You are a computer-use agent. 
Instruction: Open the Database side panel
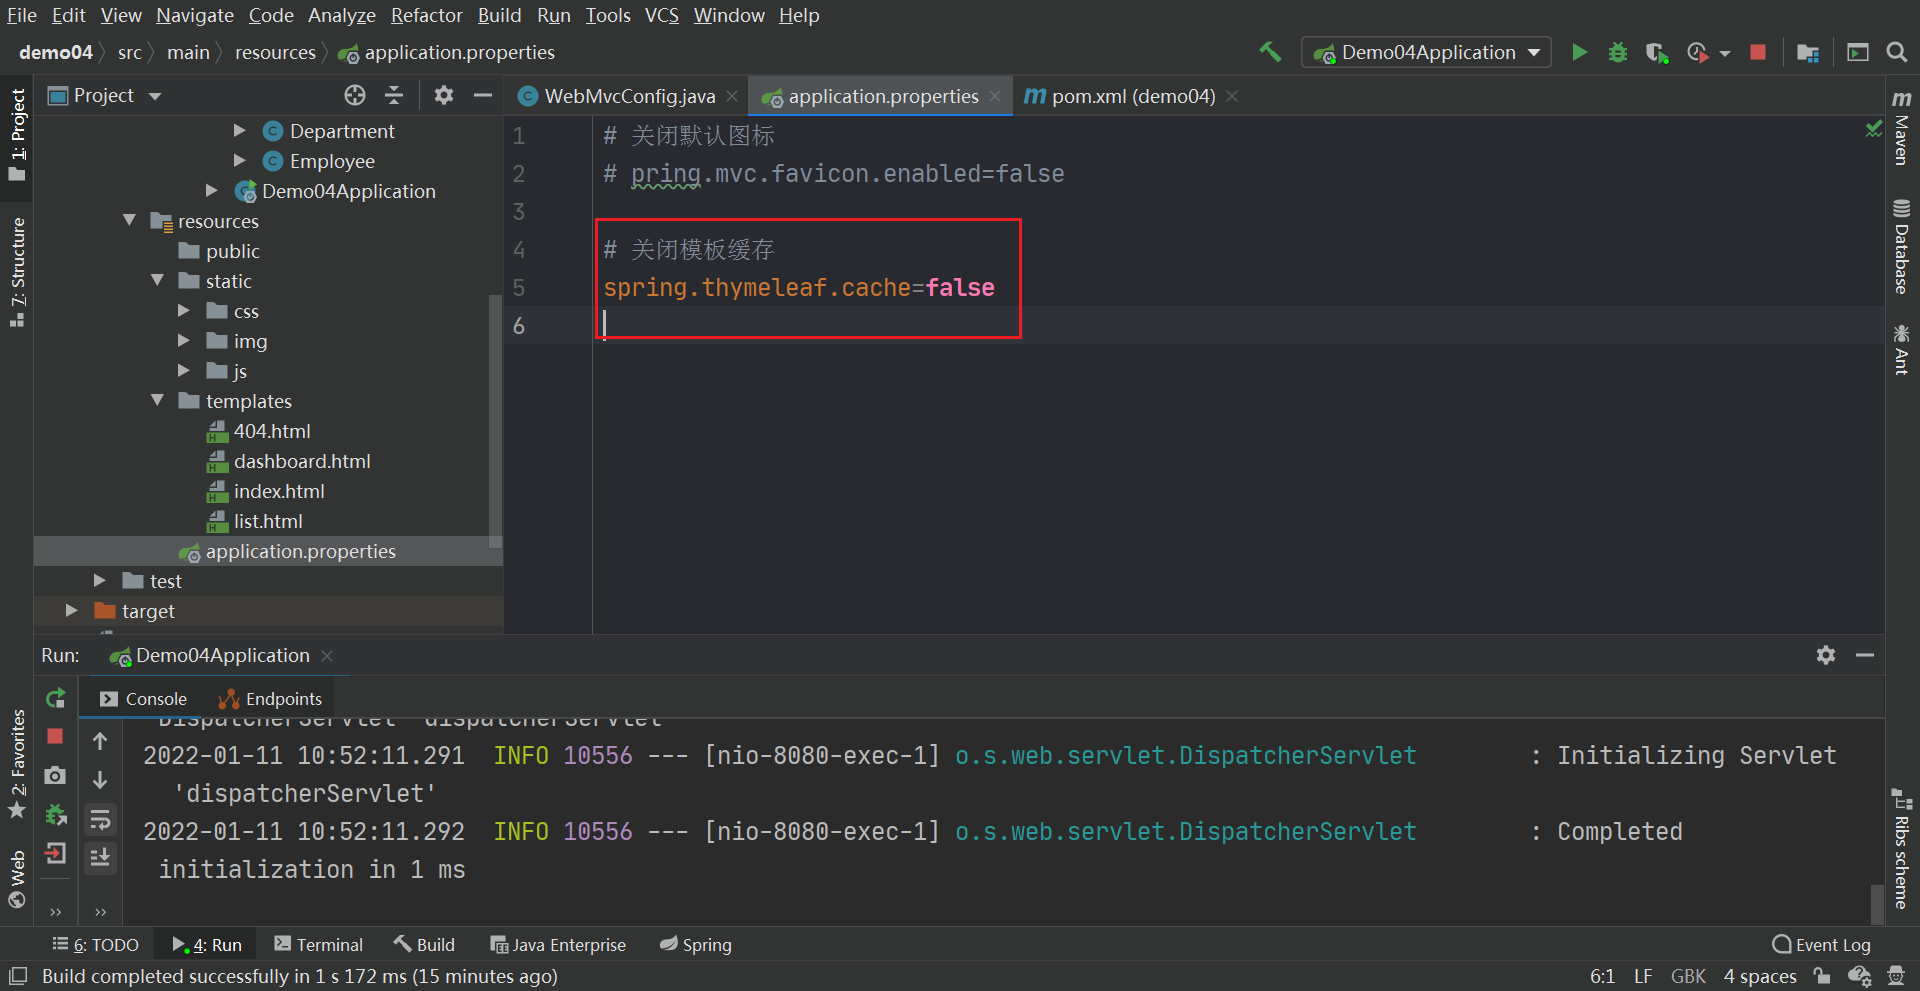(1901, 246)
